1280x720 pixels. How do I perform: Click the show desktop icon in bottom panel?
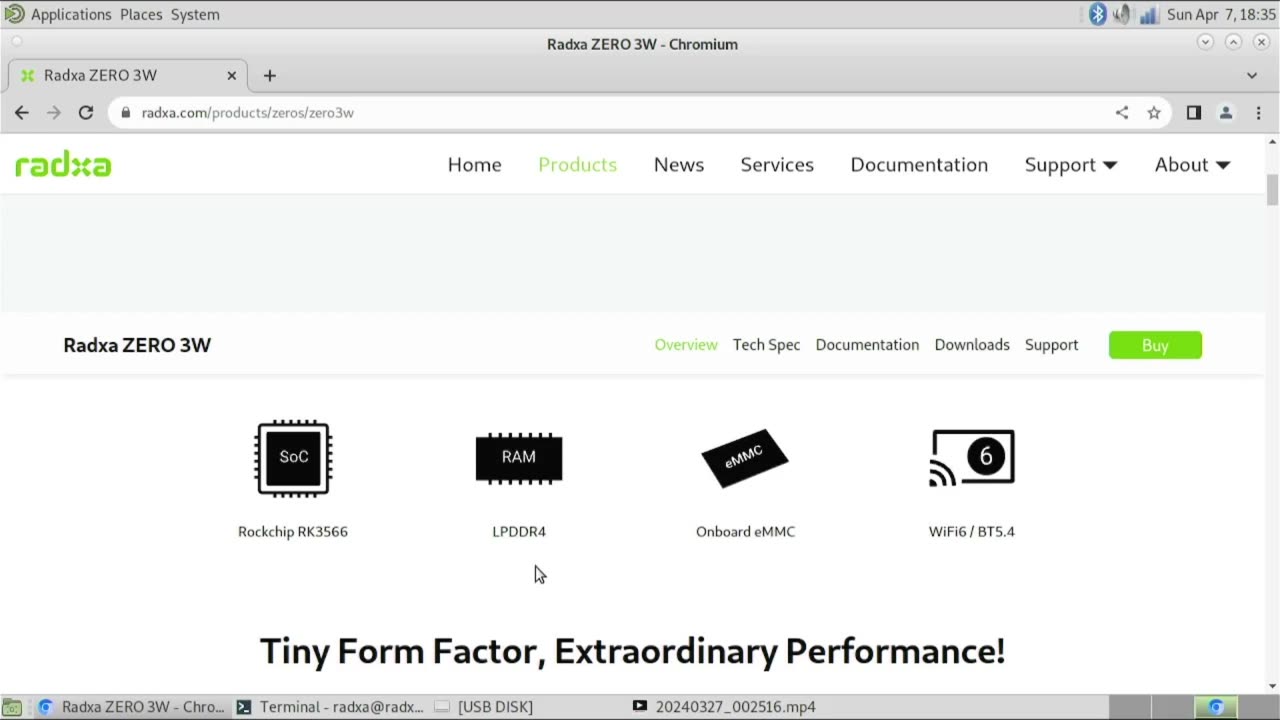coord(11,707)
